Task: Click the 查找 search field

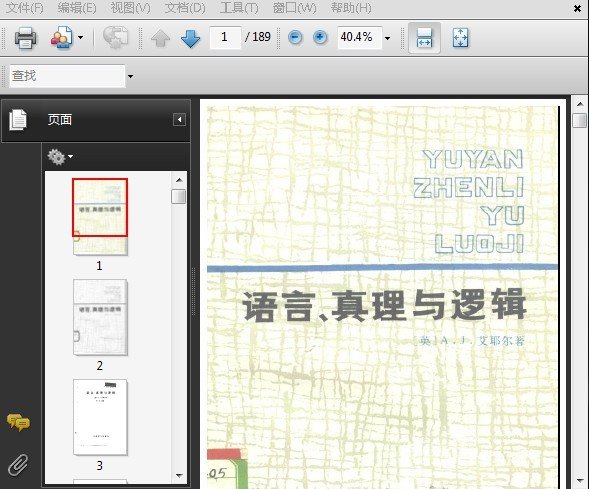Action: tap(67, 76)
